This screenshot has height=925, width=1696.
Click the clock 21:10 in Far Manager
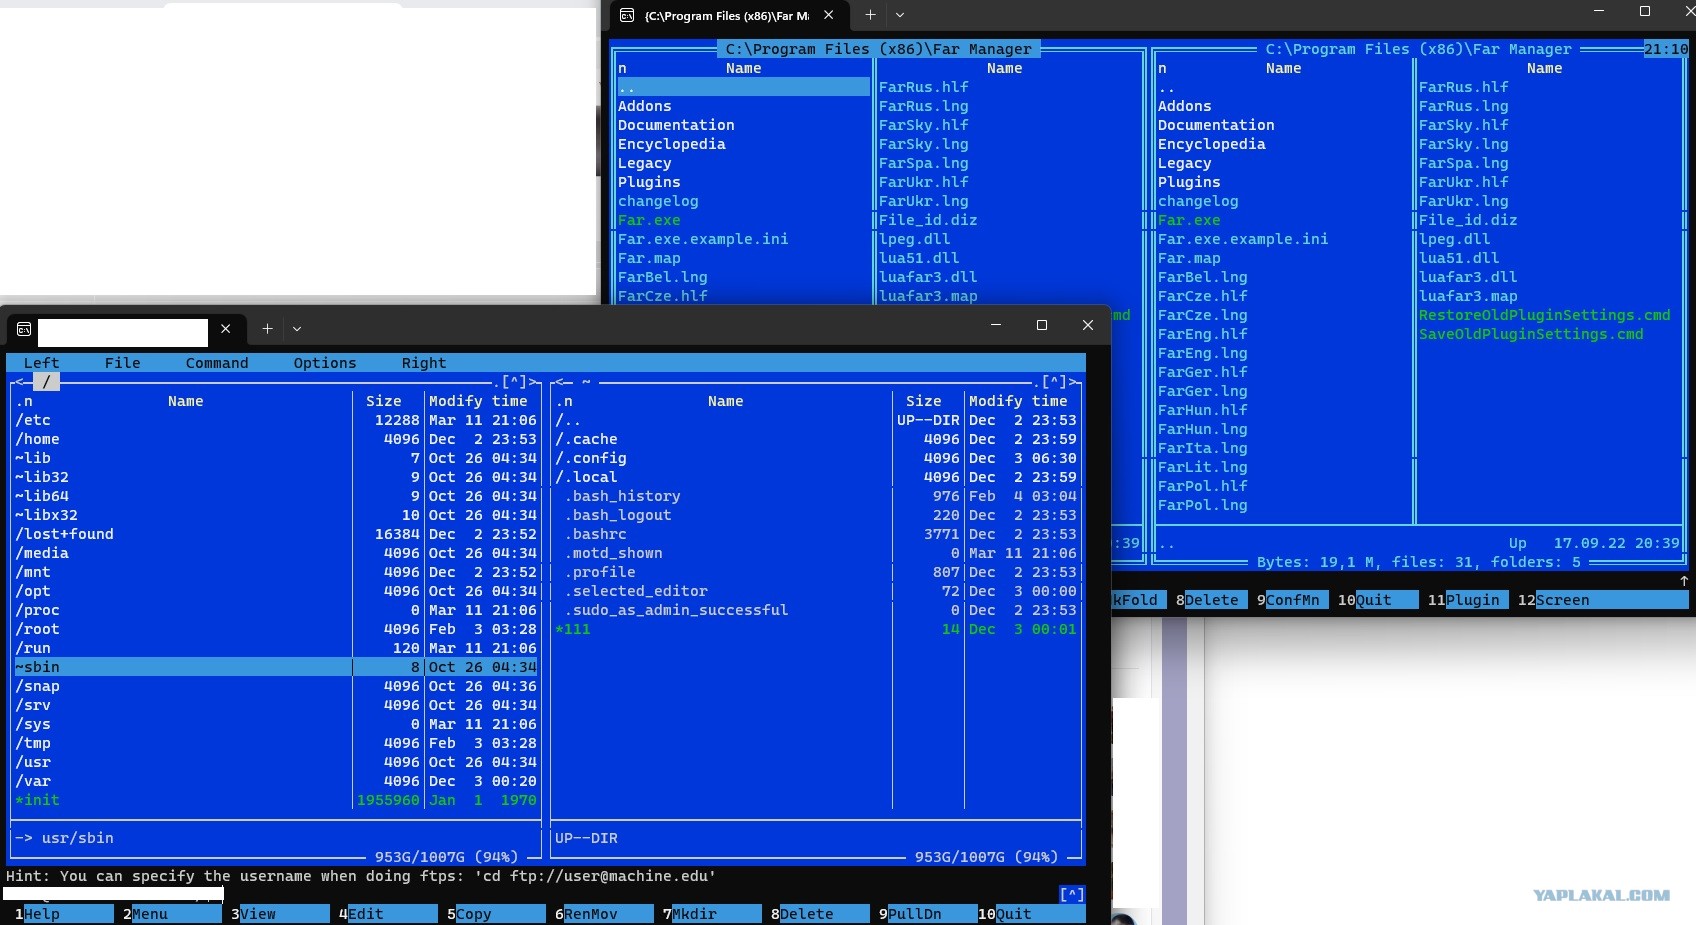(x=1666, y=49)
